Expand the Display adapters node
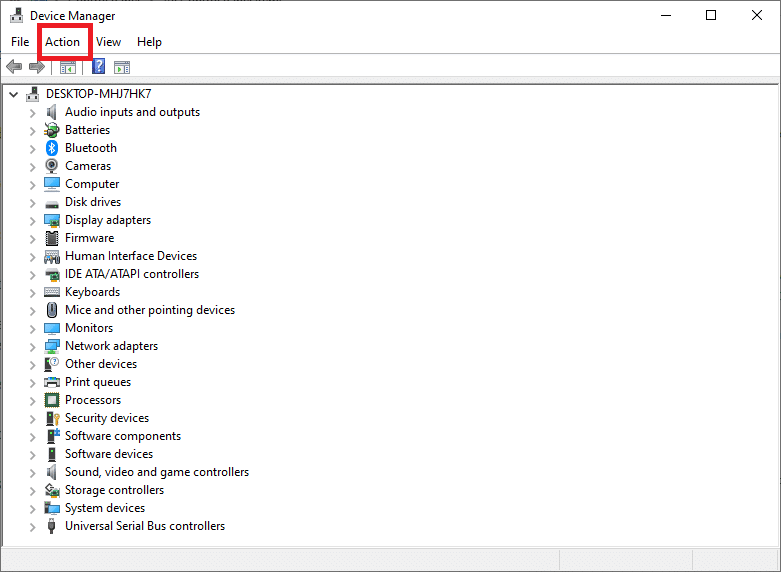 32,220
